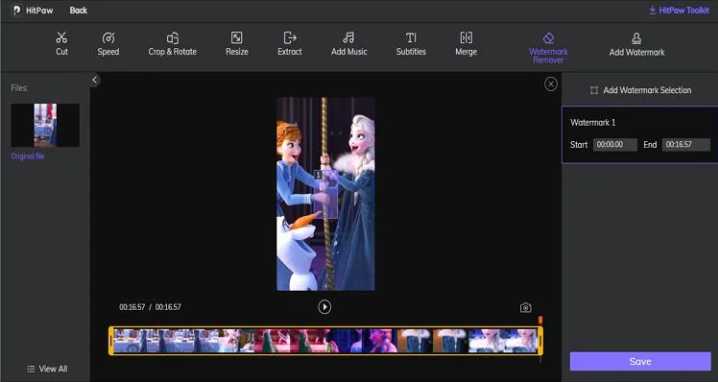This screenshot has height=382, width=718.
Task: Select the Merge tool
Action: [x=466, y=44]
